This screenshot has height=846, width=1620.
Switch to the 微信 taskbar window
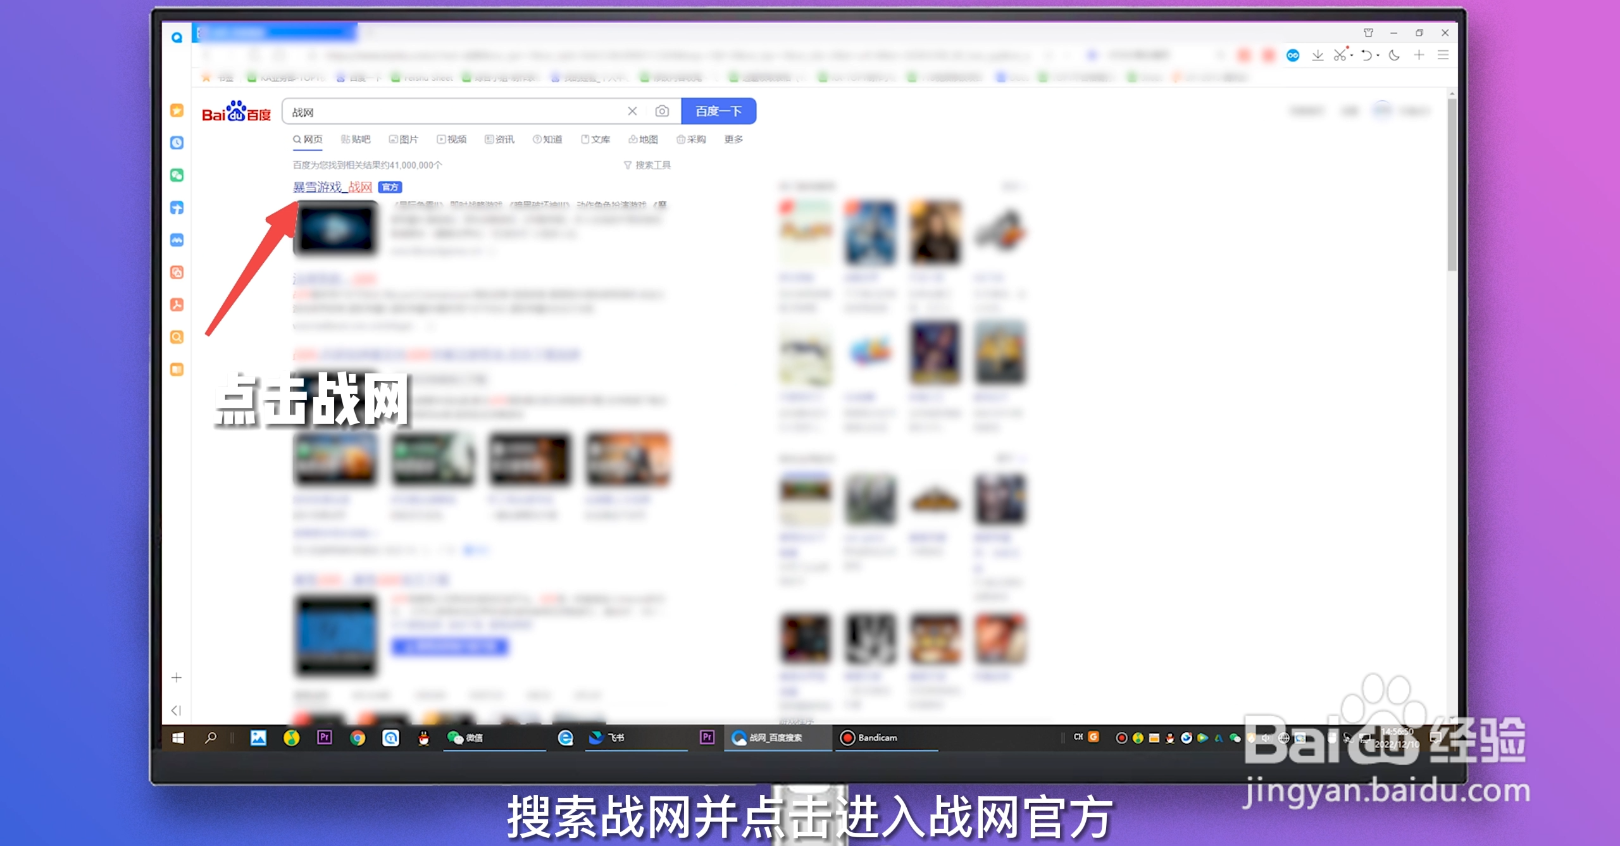pos(494,738)
